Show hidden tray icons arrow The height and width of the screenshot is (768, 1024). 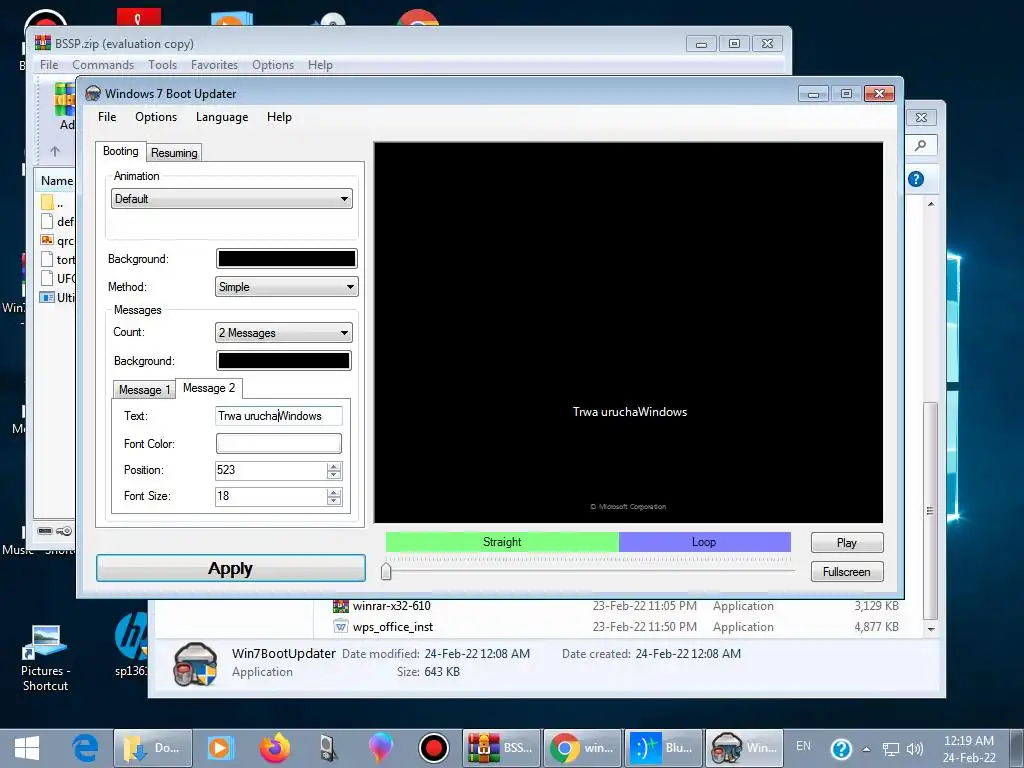tap(867, 749)
